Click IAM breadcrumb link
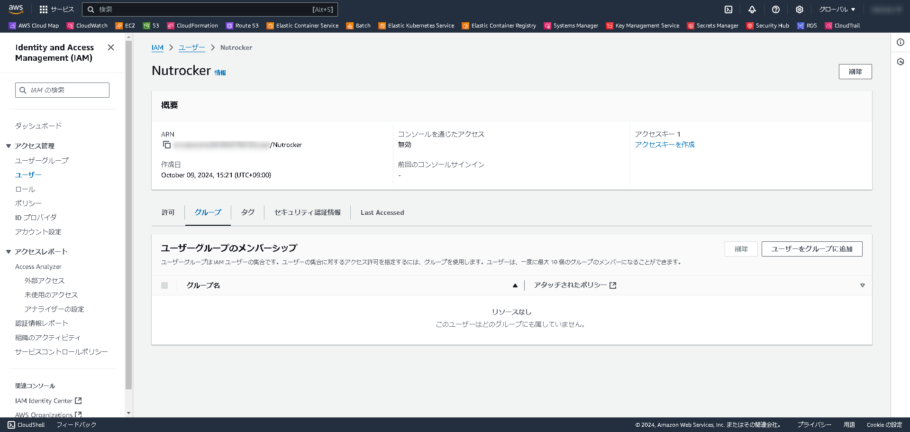Screen dimensions: 910x432 pos(157,47)
